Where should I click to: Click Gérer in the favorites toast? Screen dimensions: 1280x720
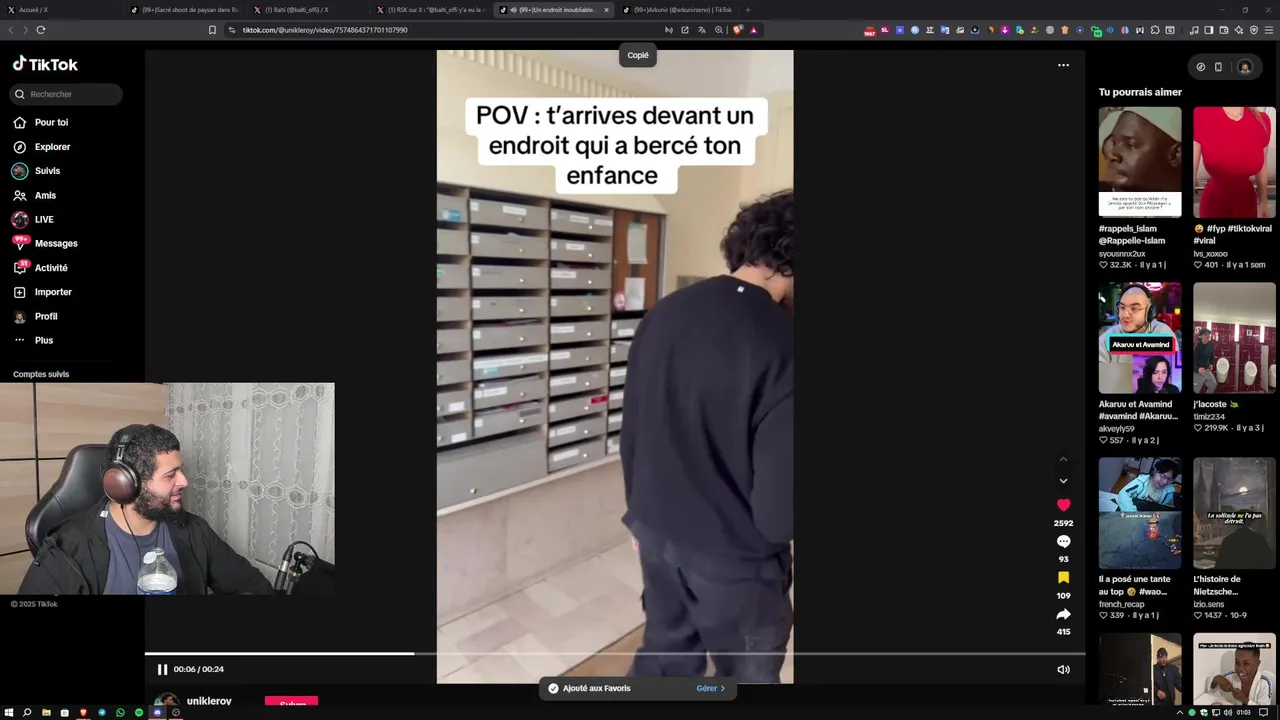710,688
